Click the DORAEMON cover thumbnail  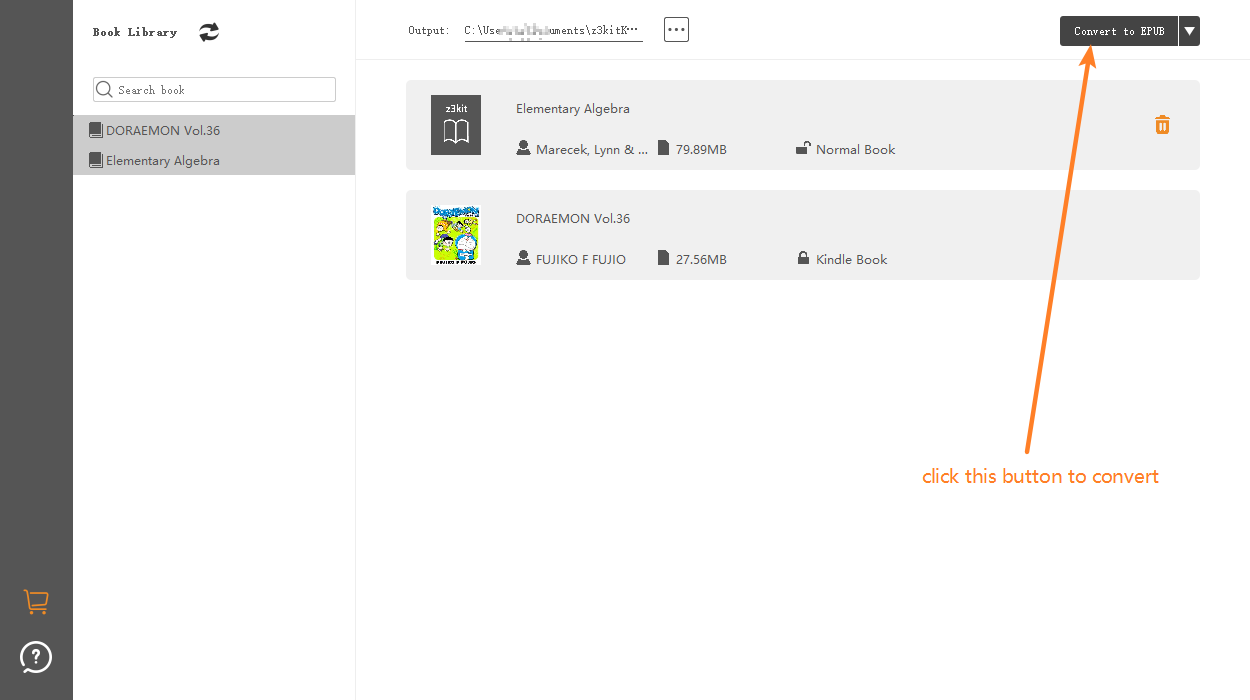pos(456,235)
